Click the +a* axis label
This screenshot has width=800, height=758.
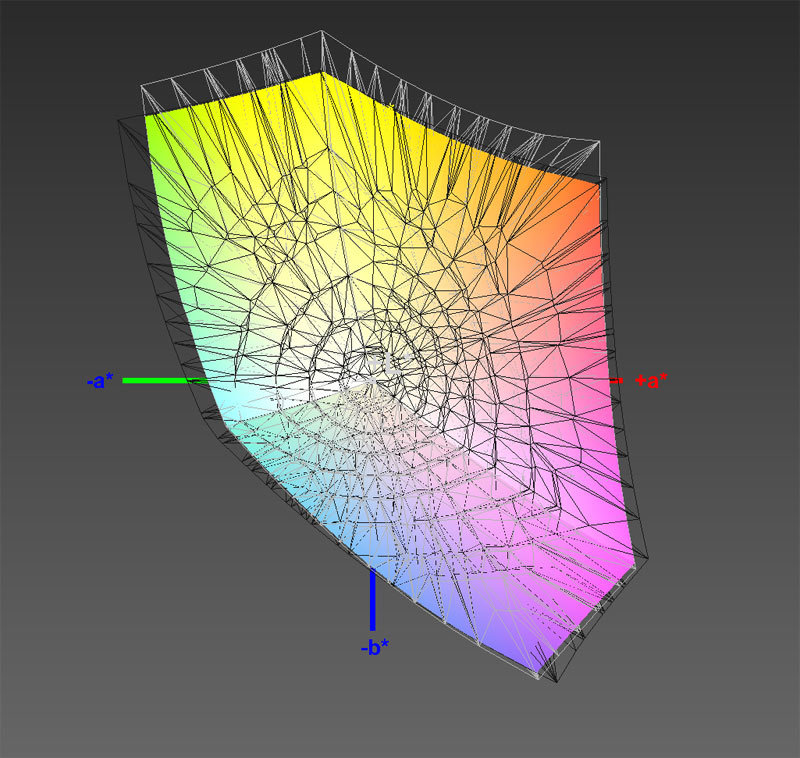click(652, 381)
